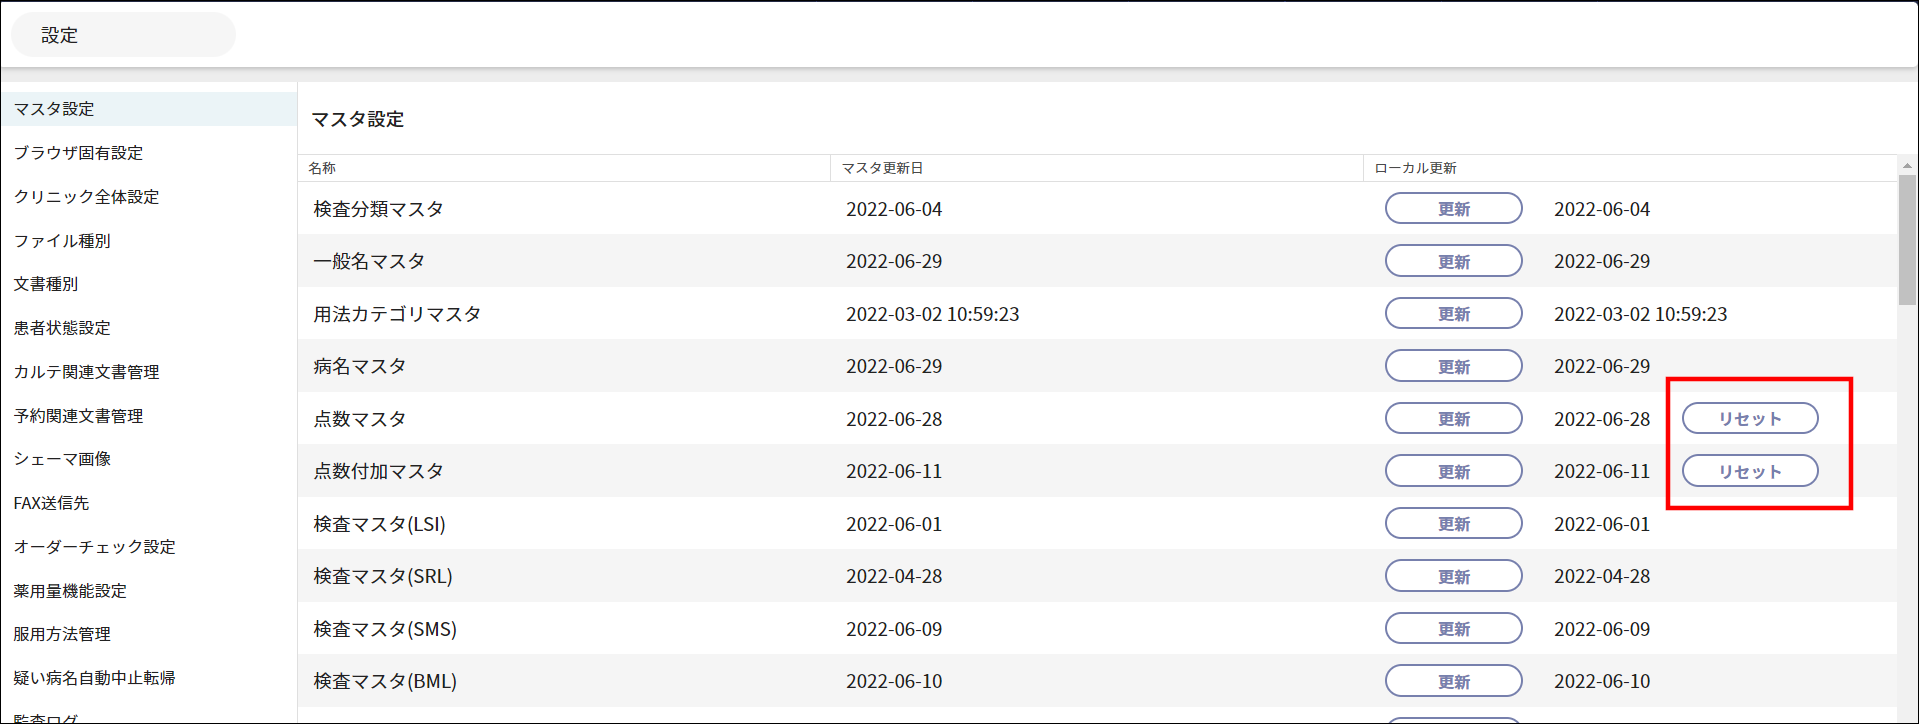
Task: Select カルテ関連文書管理 in the sidebar
Action: (x=86, y=372)
